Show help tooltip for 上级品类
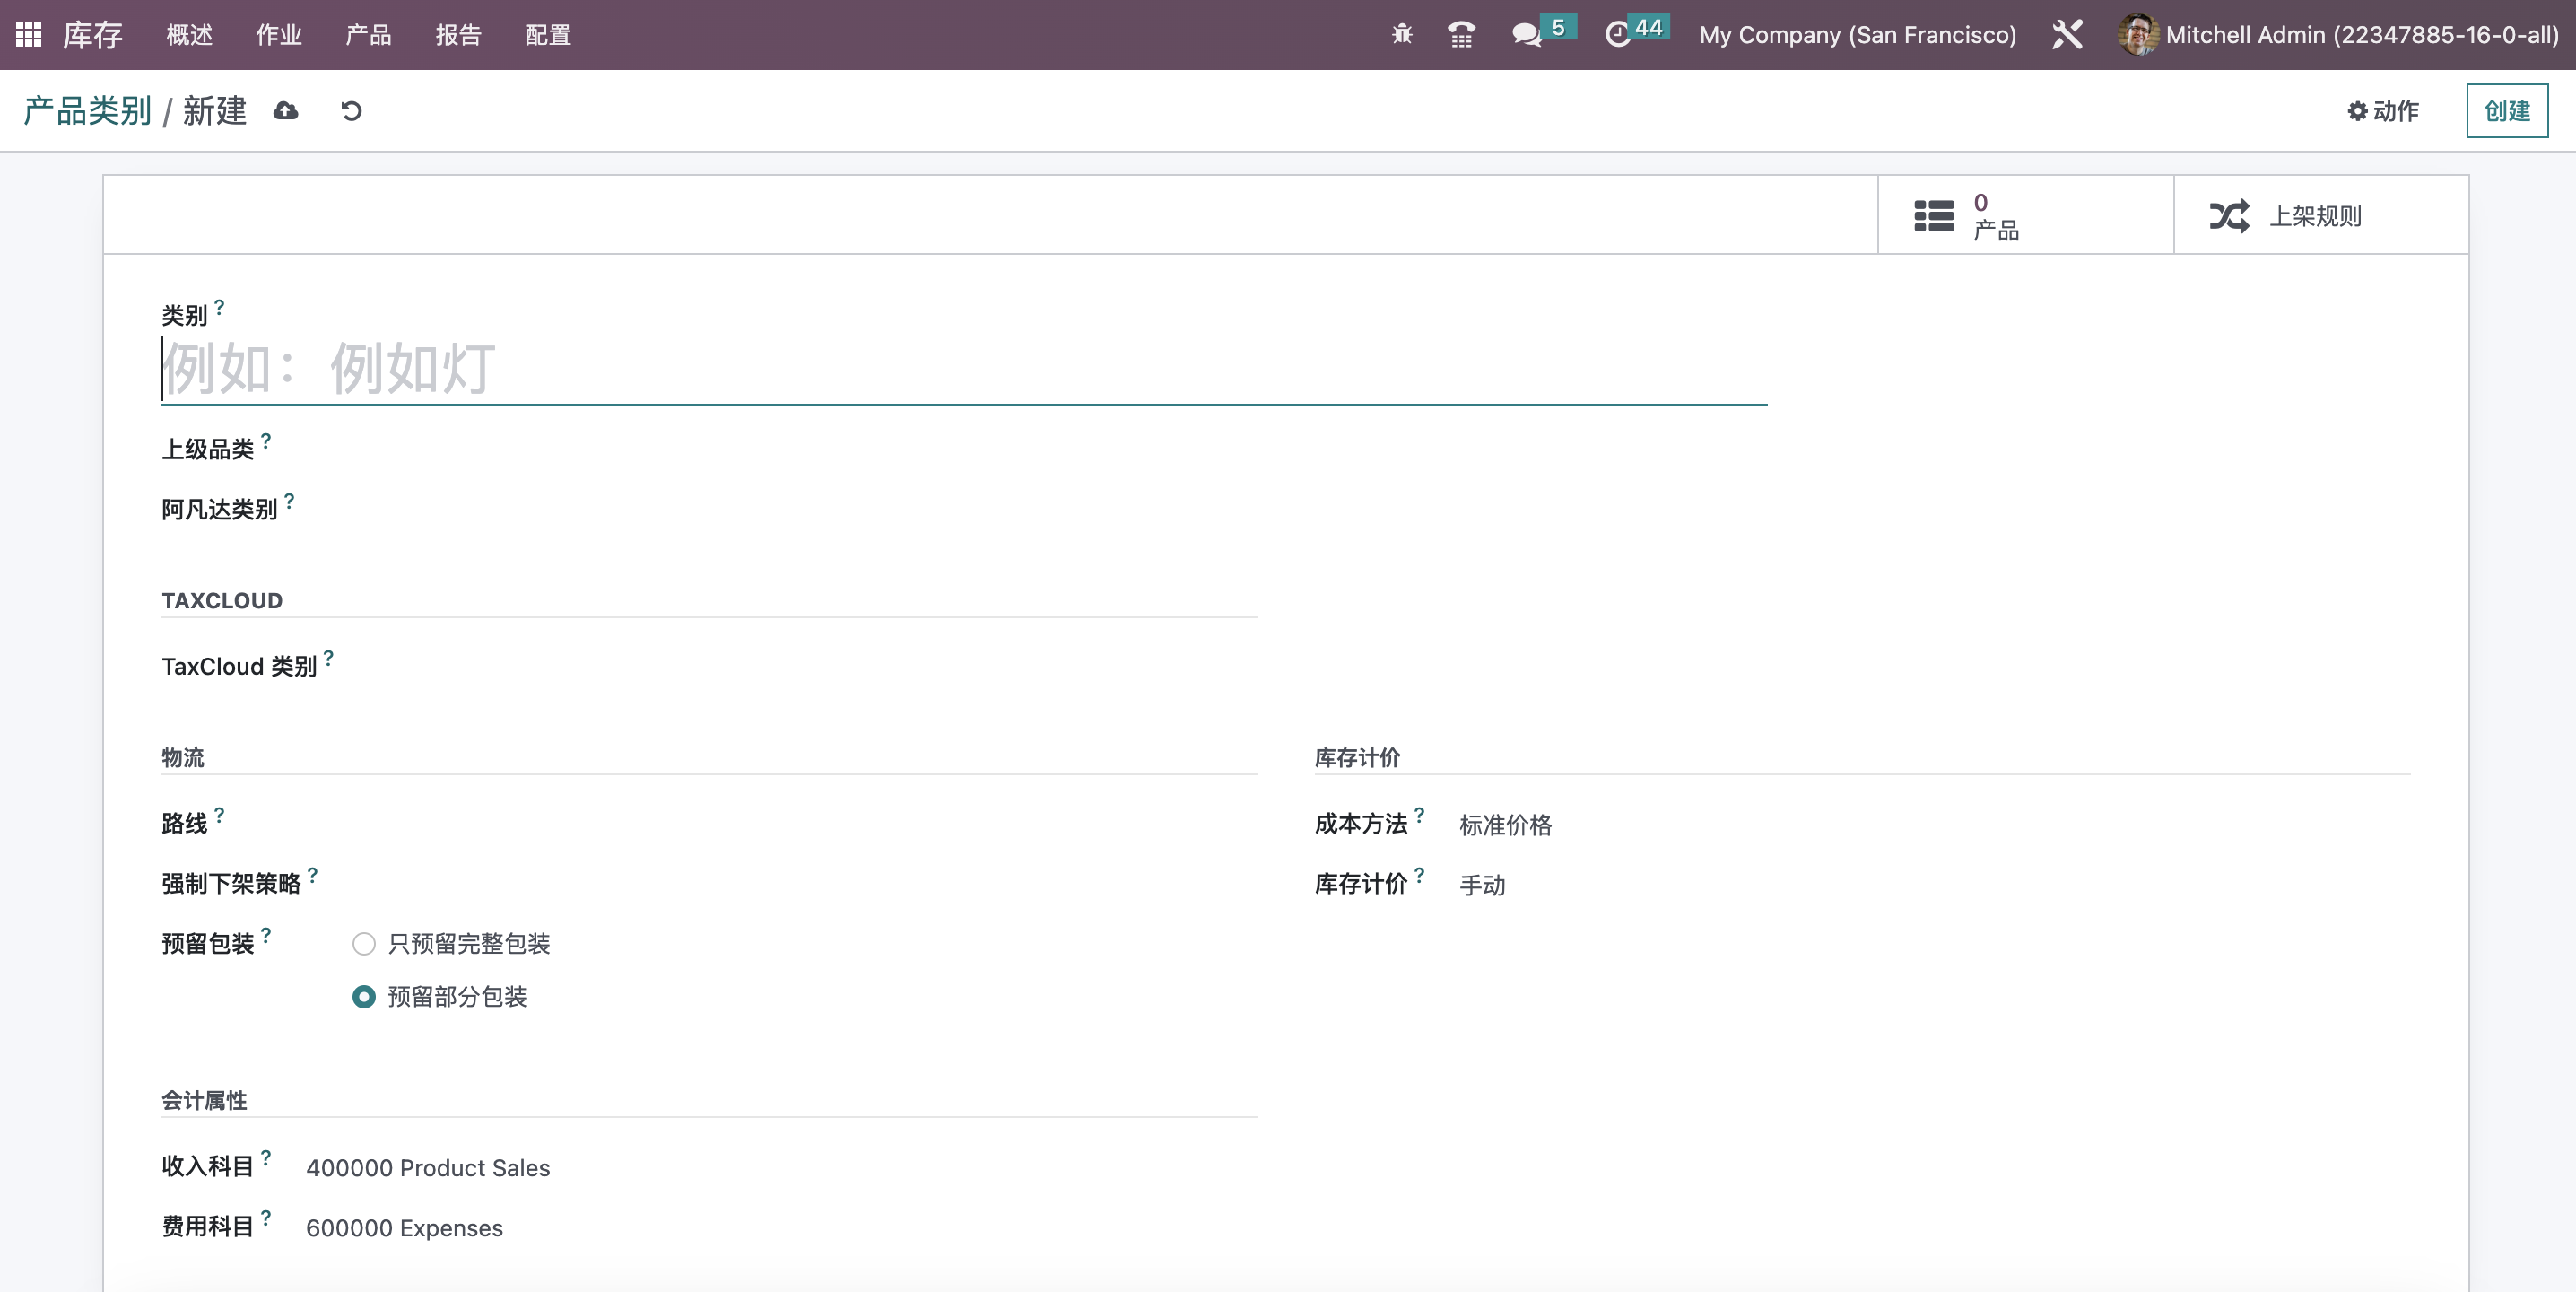The width and height of the screenshot is (2576, 1292). click(x=266, y=440)
